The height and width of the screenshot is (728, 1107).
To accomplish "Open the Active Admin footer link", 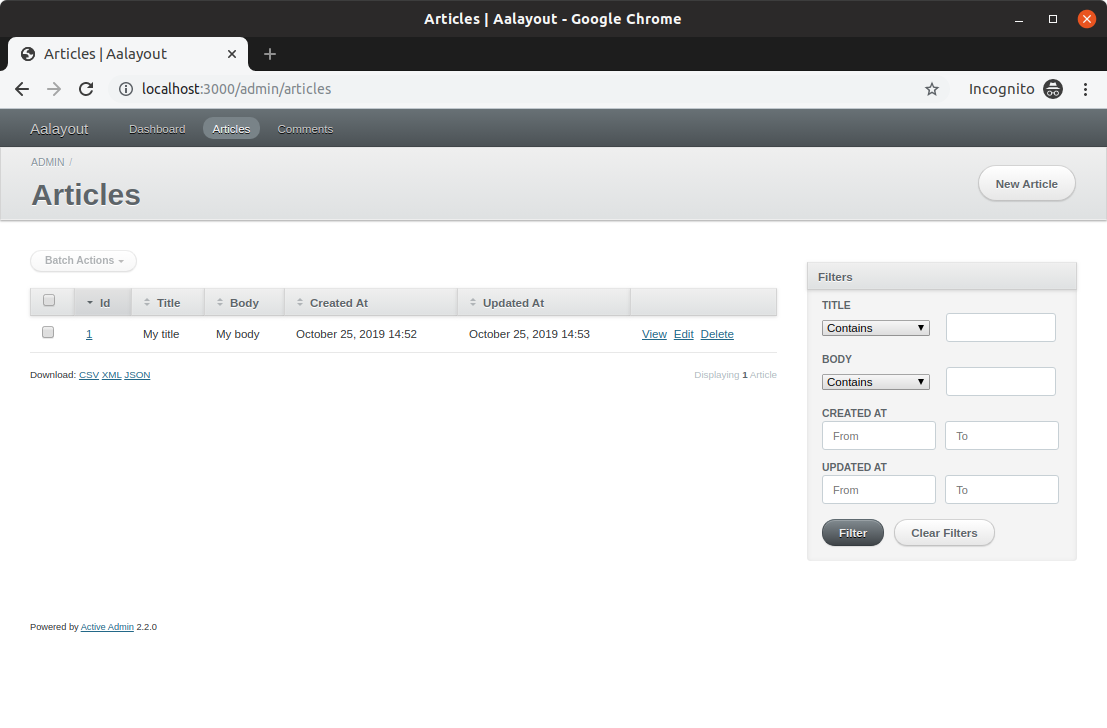I will click(107, 627).
